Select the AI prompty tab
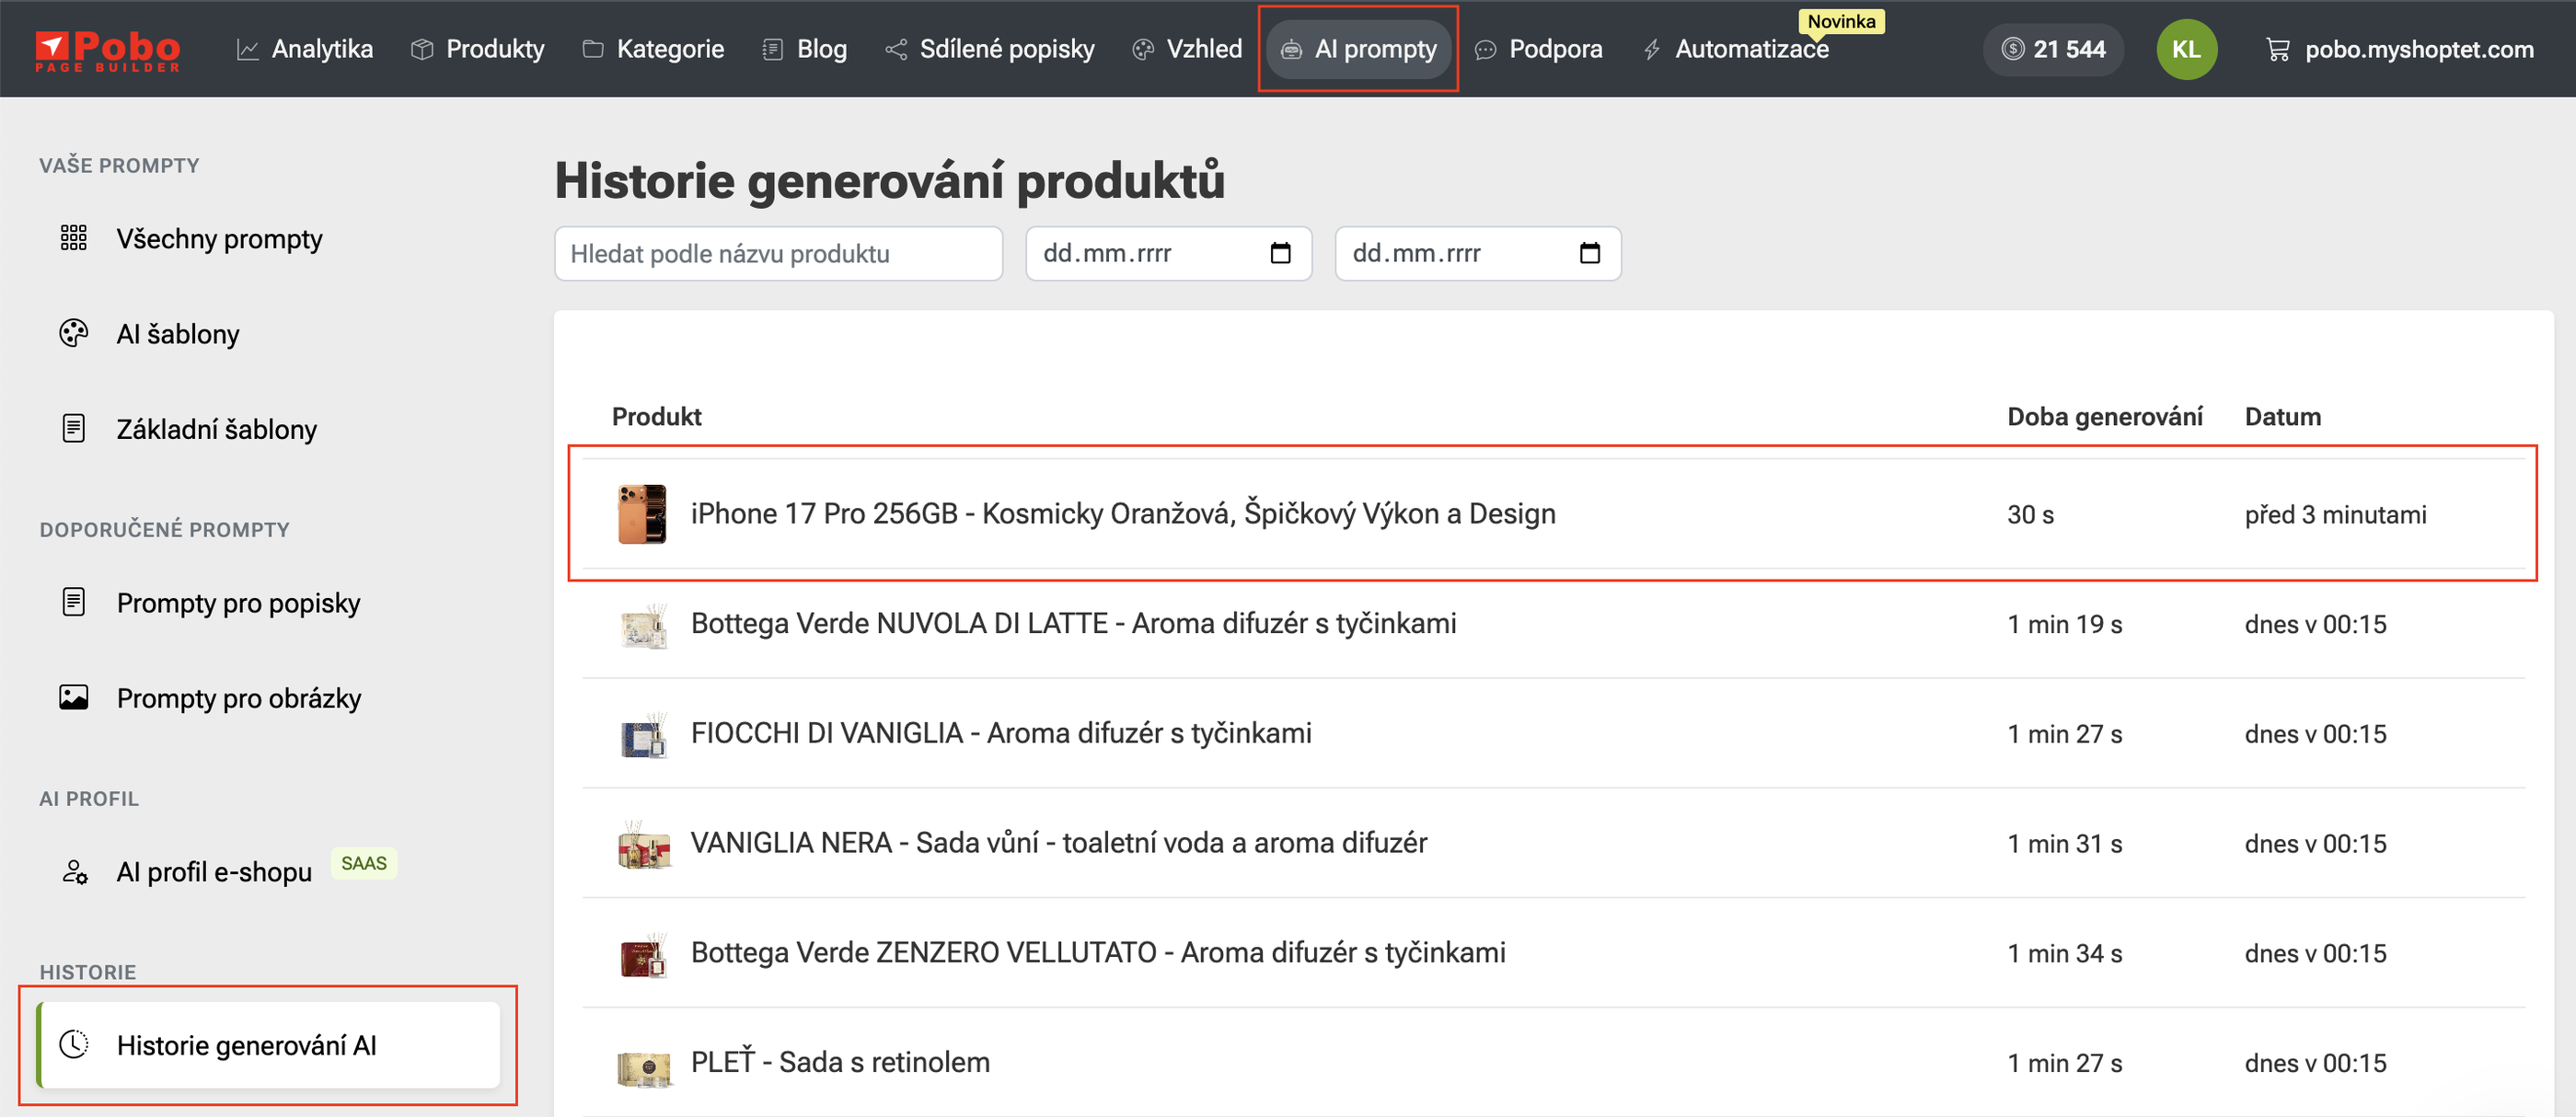2576x1117 pixels. click(1358, 49)
